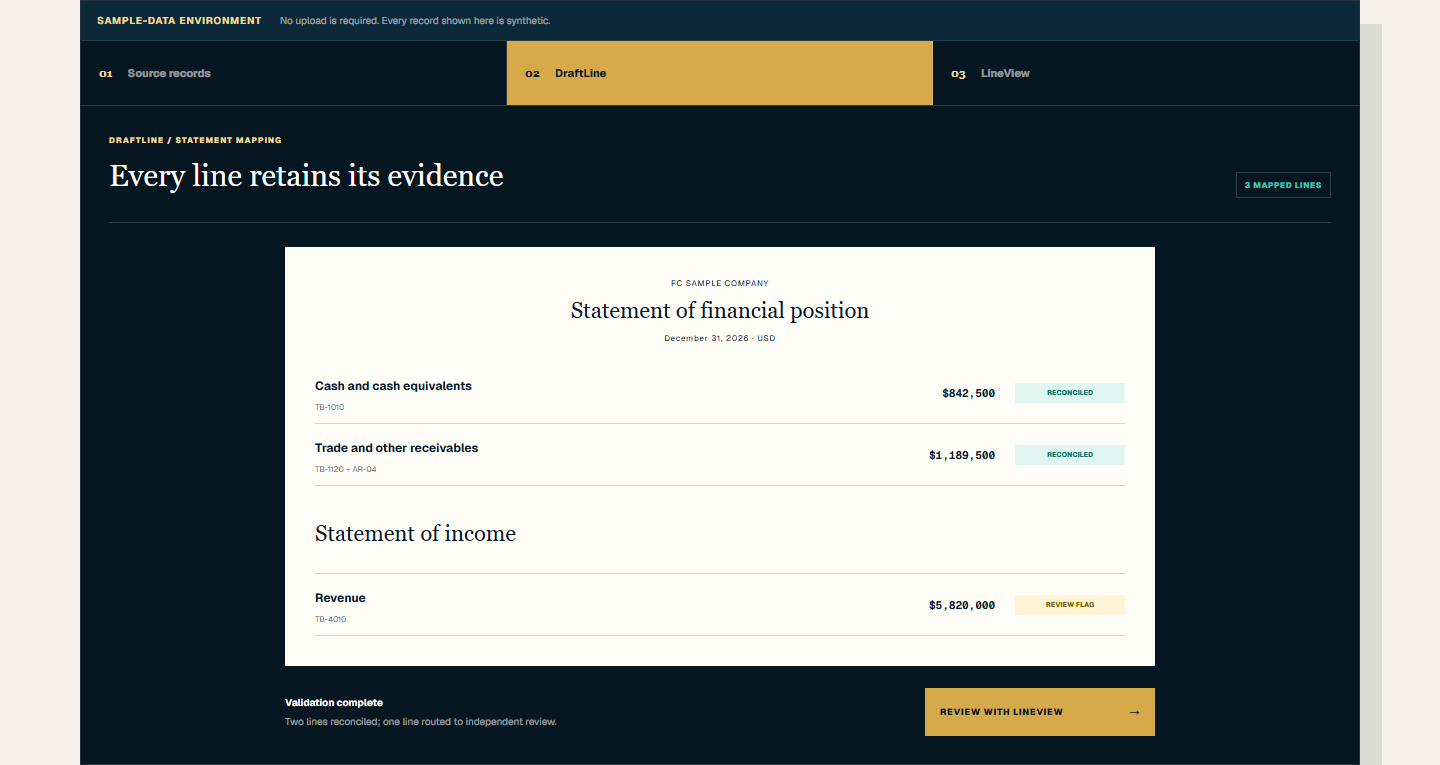Viewport: 1440px width, 765px height.
Task: Click the Reconciled badge for Trade receivables
Action: (x=1070, y=455)
